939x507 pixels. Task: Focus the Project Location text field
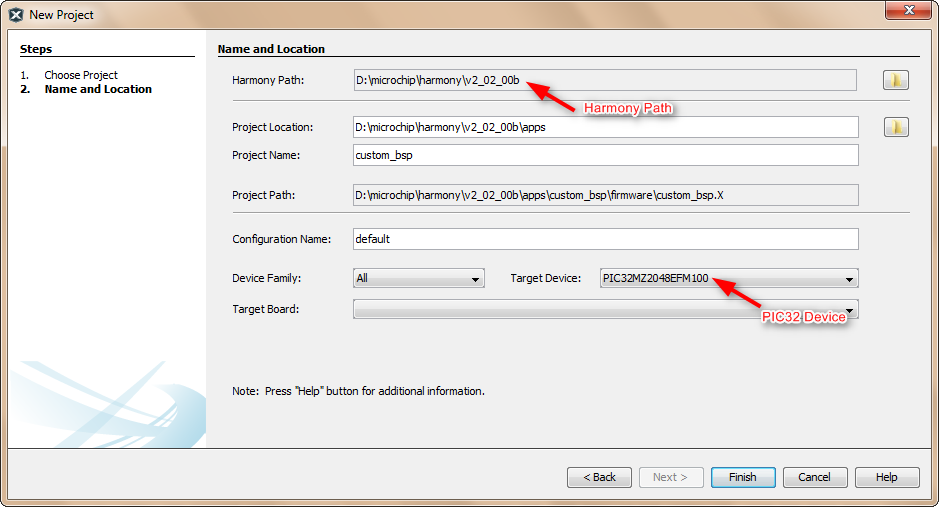click(605, 127)
